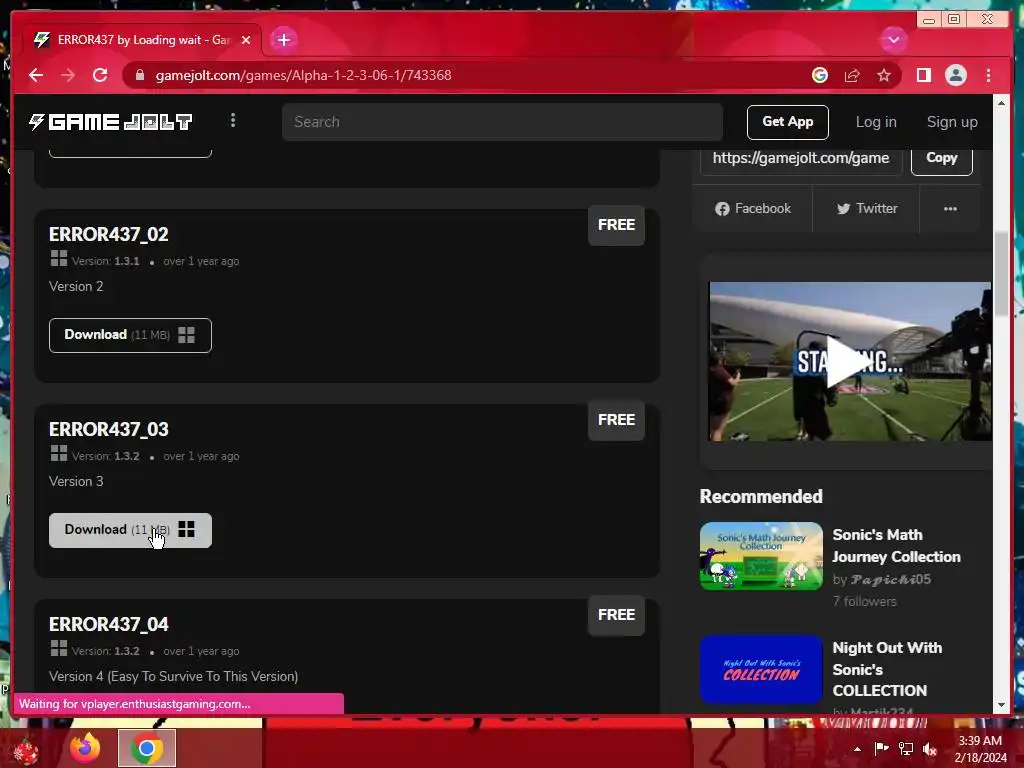Play the sidebar video ad
1024x768 pixels.
click(x=850, y=362)
